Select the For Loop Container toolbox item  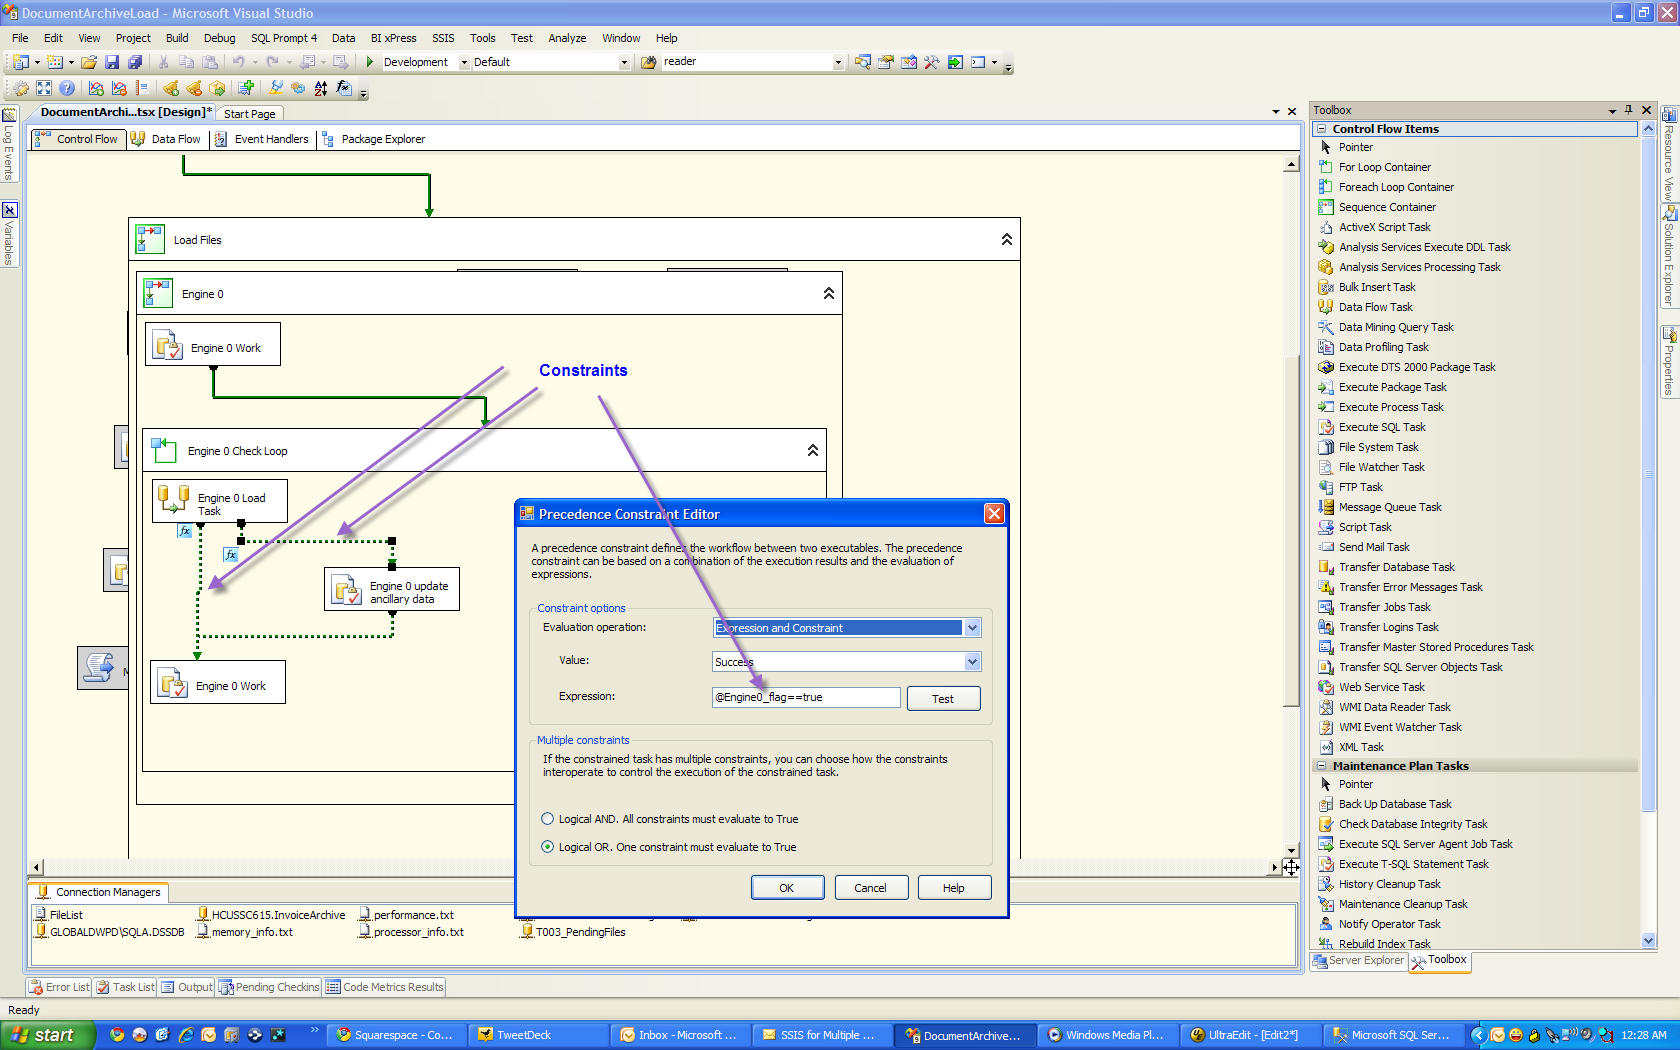point(1384,167)
